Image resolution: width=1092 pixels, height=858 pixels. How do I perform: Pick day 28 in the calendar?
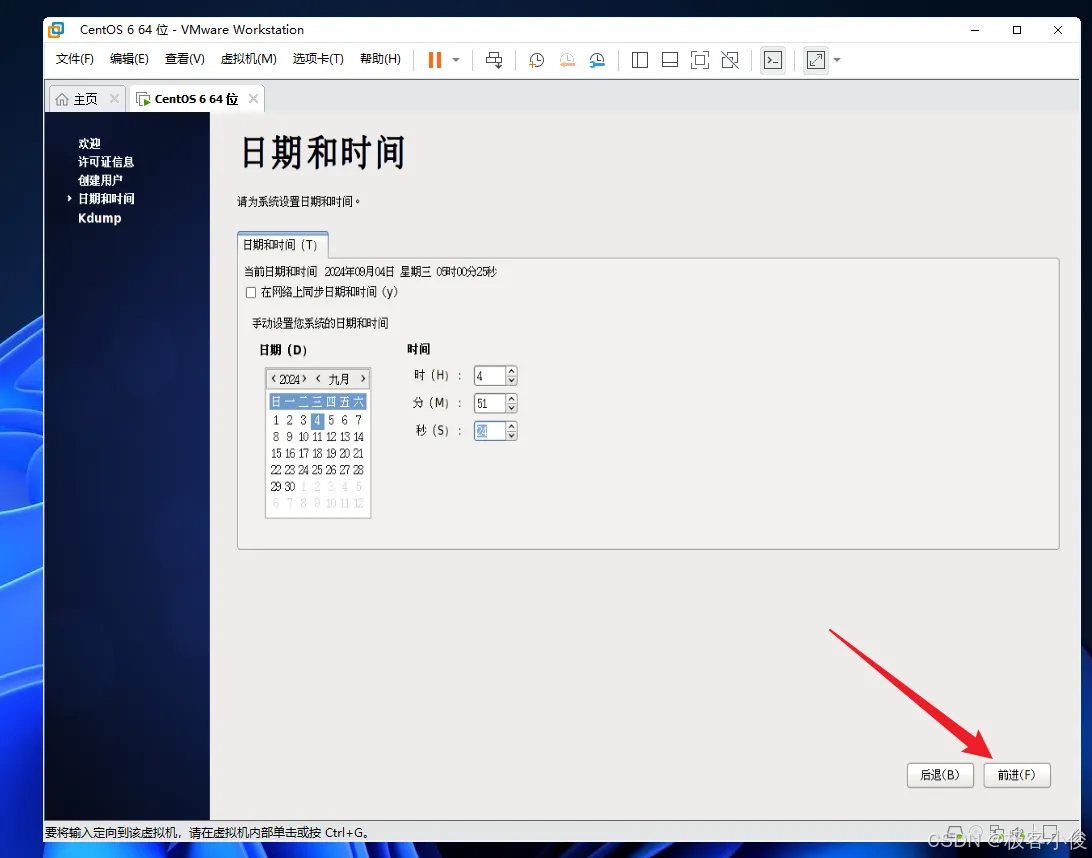pos(358,470)
